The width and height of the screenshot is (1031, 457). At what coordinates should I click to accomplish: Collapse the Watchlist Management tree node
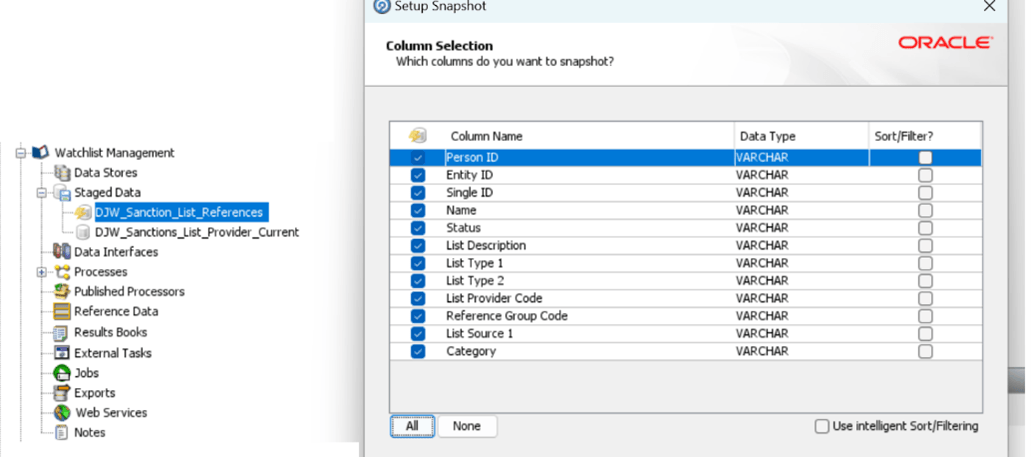[20, 153]
